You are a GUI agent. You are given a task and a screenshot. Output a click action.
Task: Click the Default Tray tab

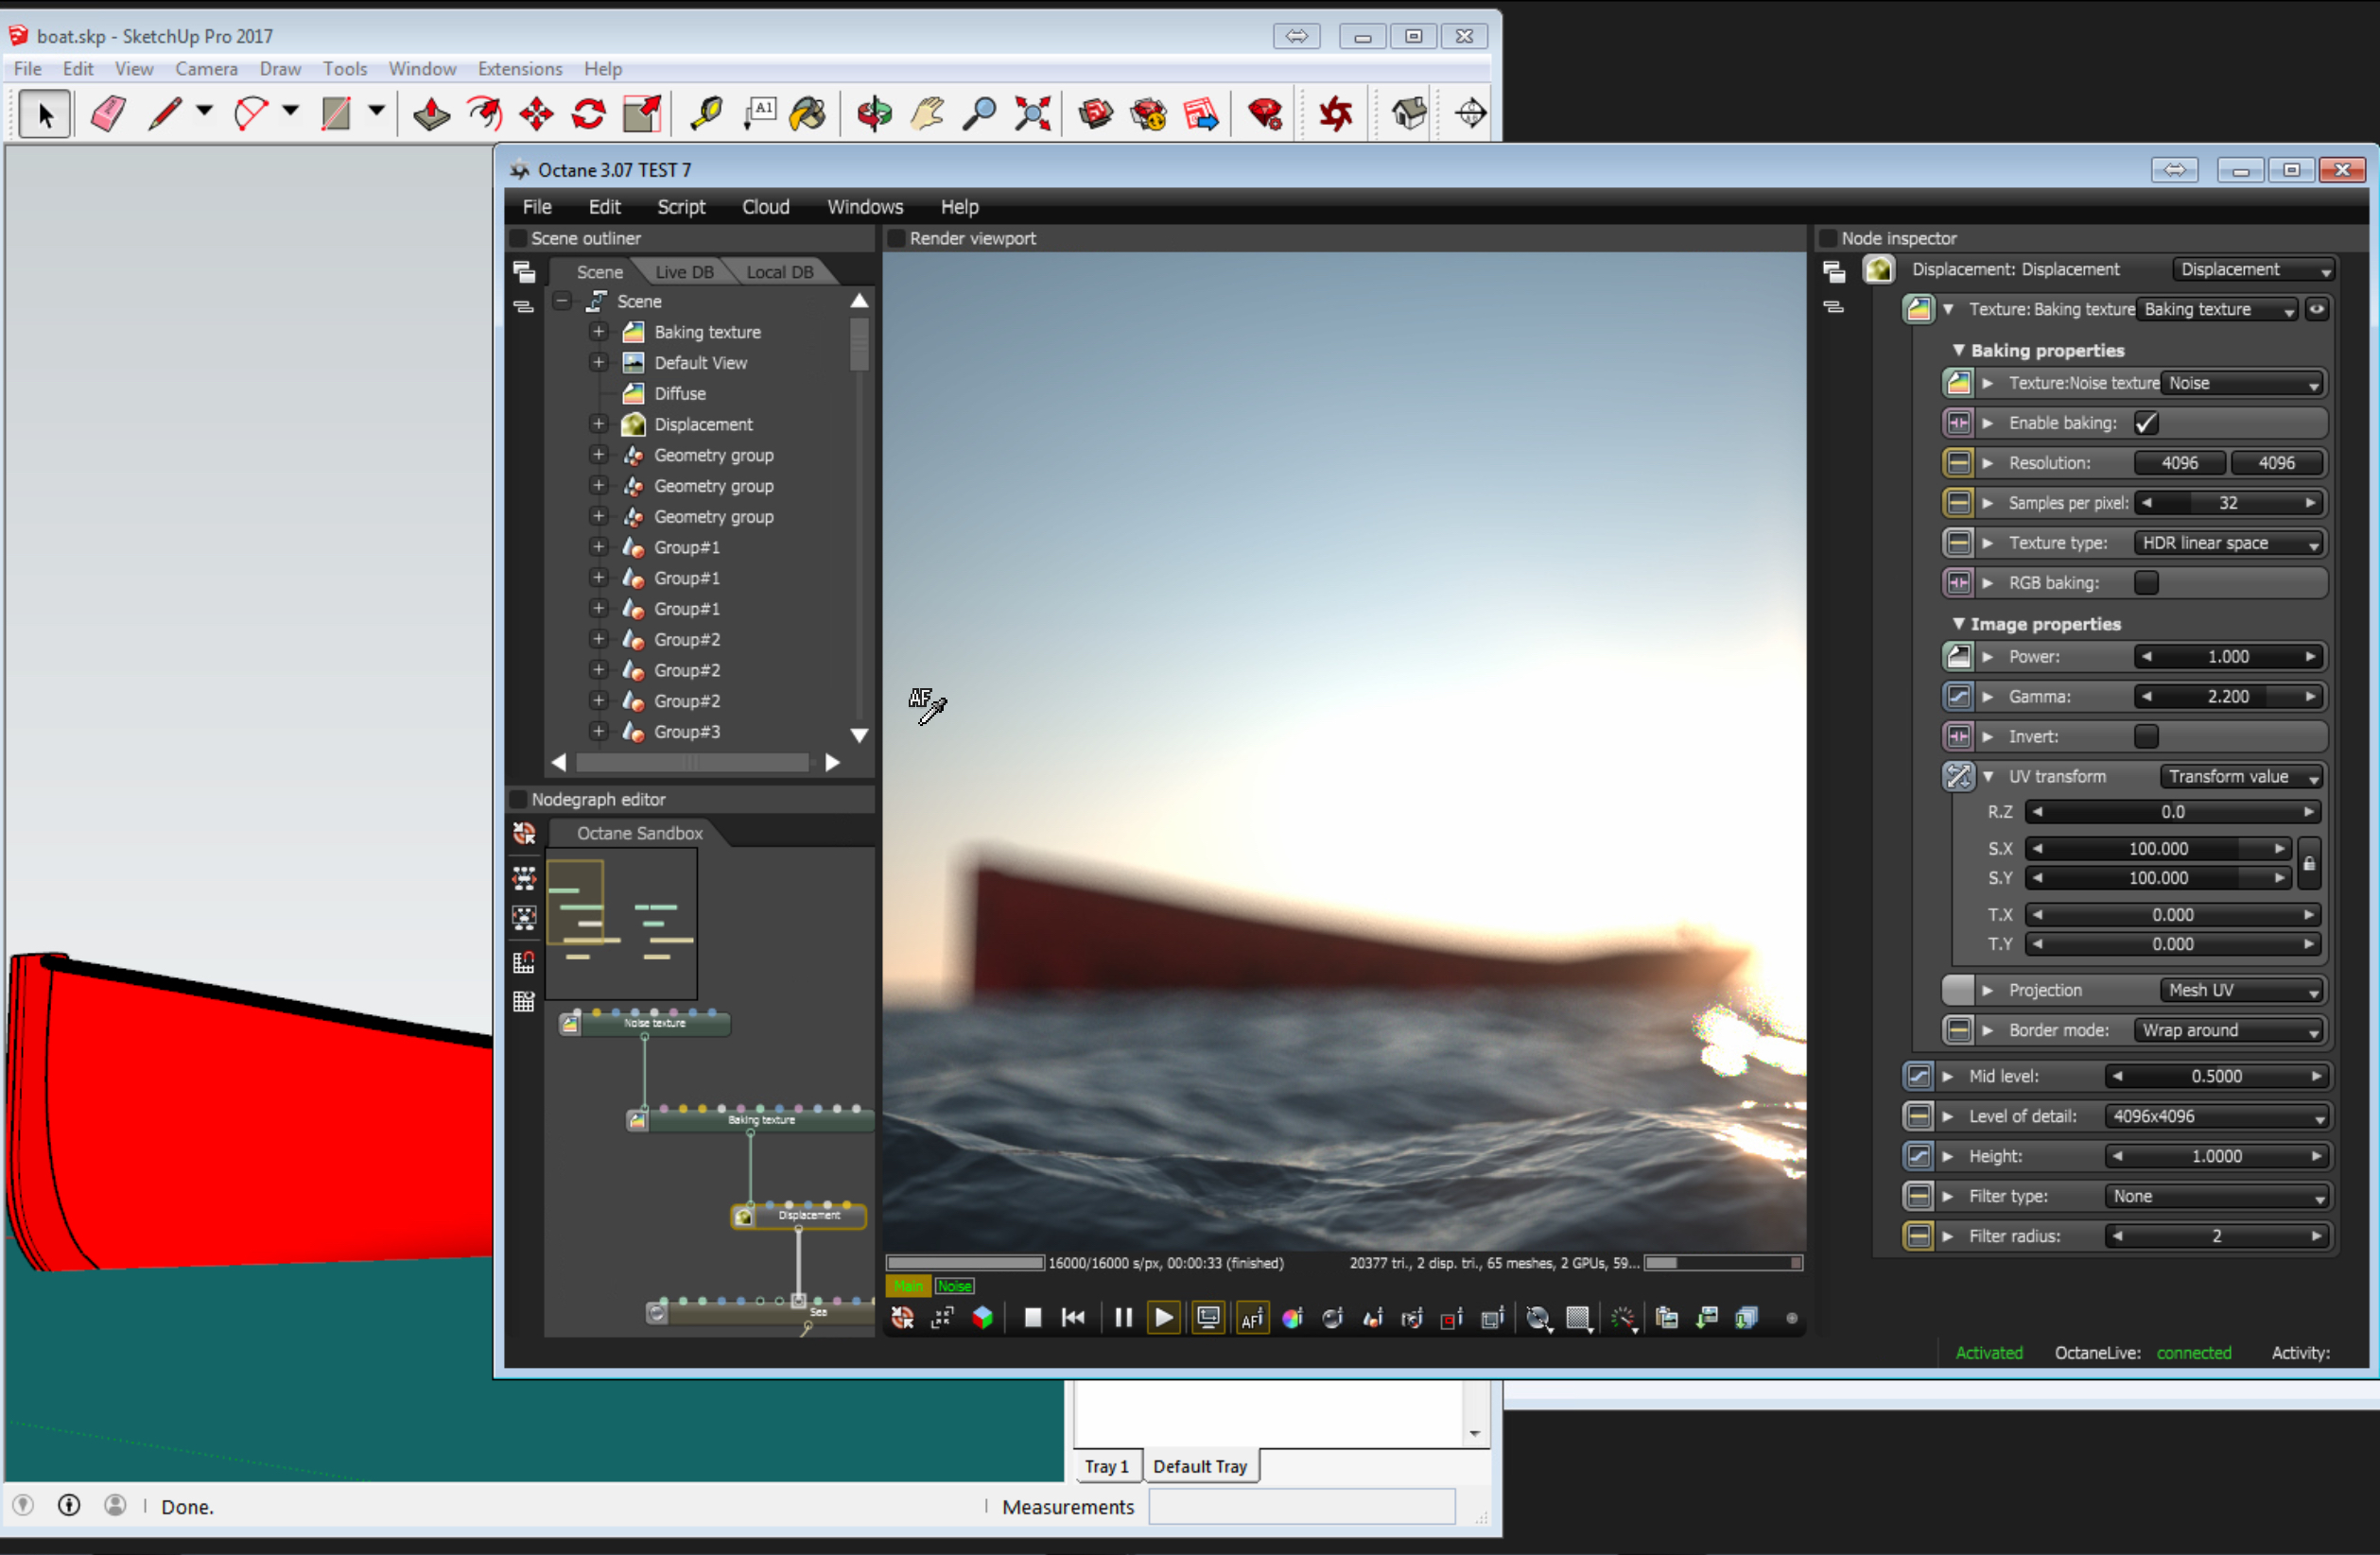[x=1199, y=1466]
